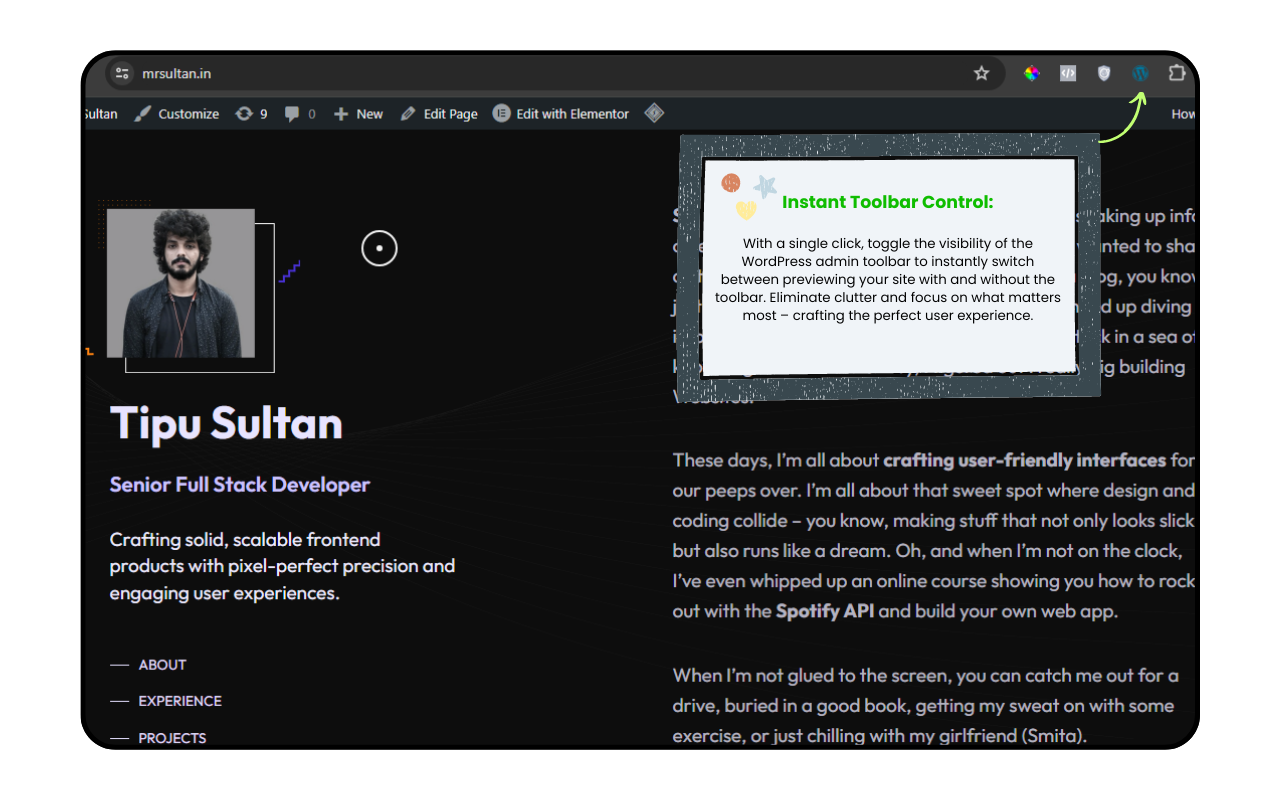
Task: Click the code </> extension icon
Action: pos(1067,73)
